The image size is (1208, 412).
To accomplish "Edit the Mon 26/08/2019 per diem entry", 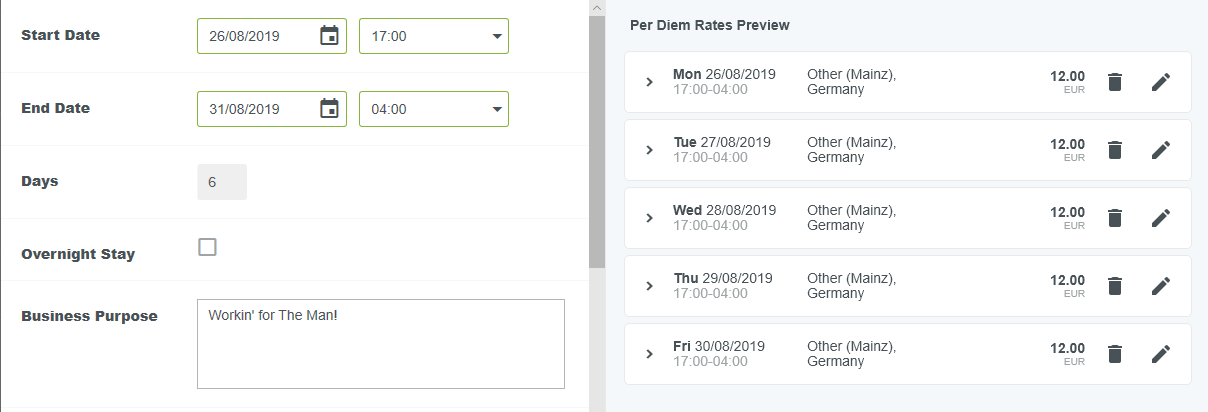I will coord(1160,82).
